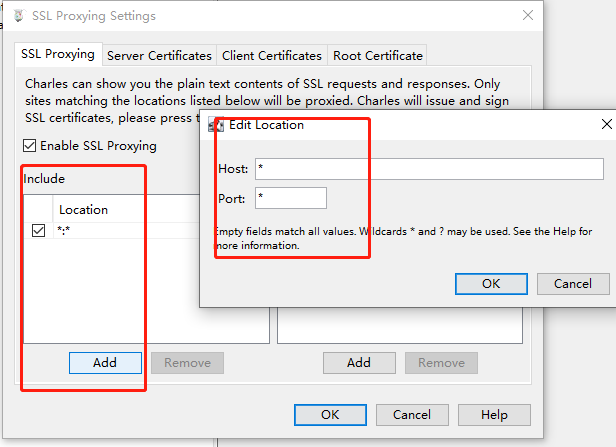Select the Root Certificate tab

(x=378, y=56)
